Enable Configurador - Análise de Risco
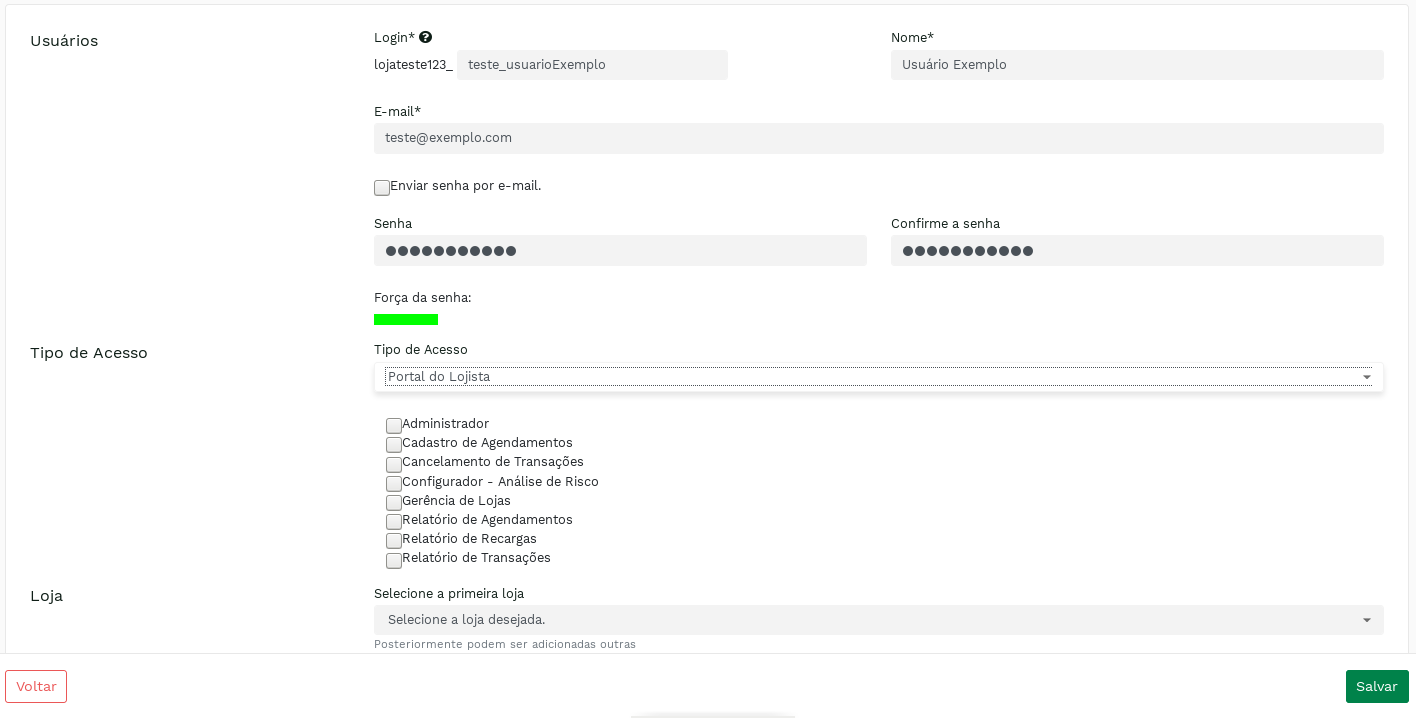1416x718 pixels. [x=394, y=483]
